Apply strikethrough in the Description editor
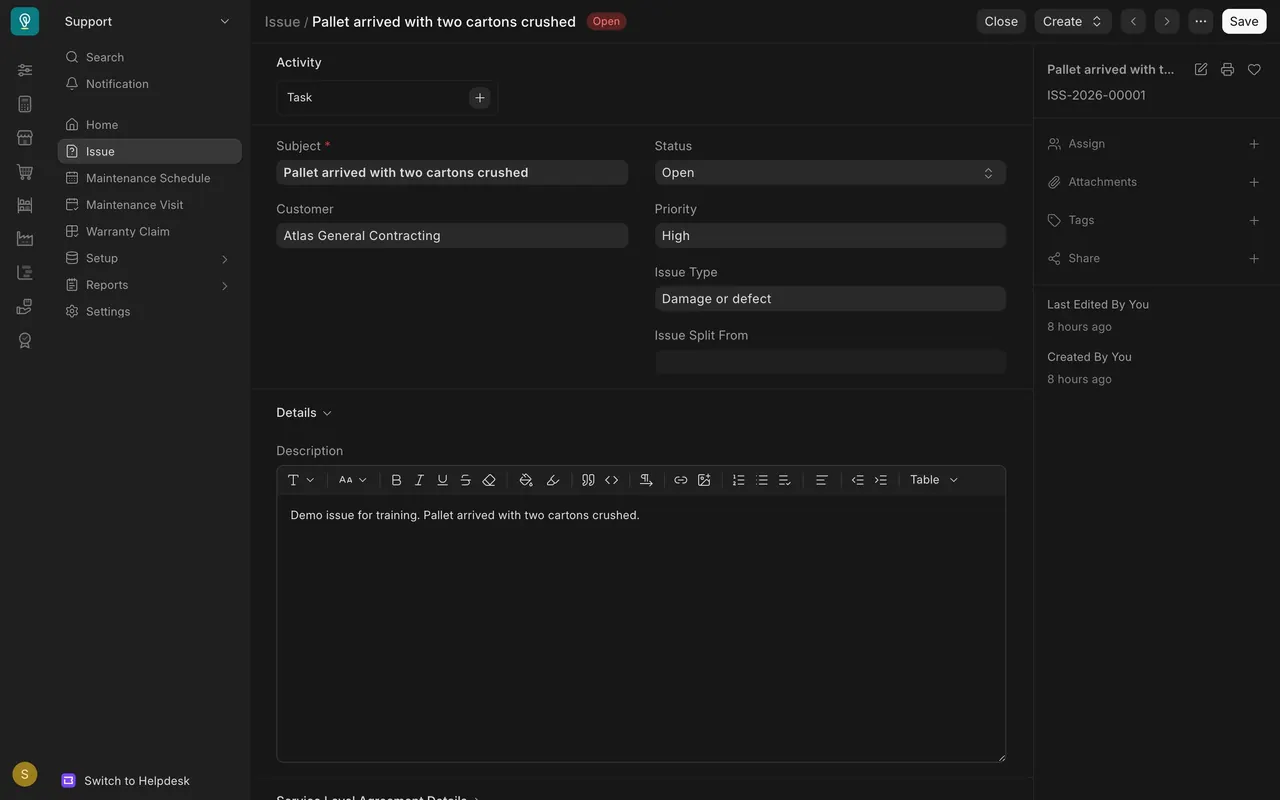 point(465,480)
